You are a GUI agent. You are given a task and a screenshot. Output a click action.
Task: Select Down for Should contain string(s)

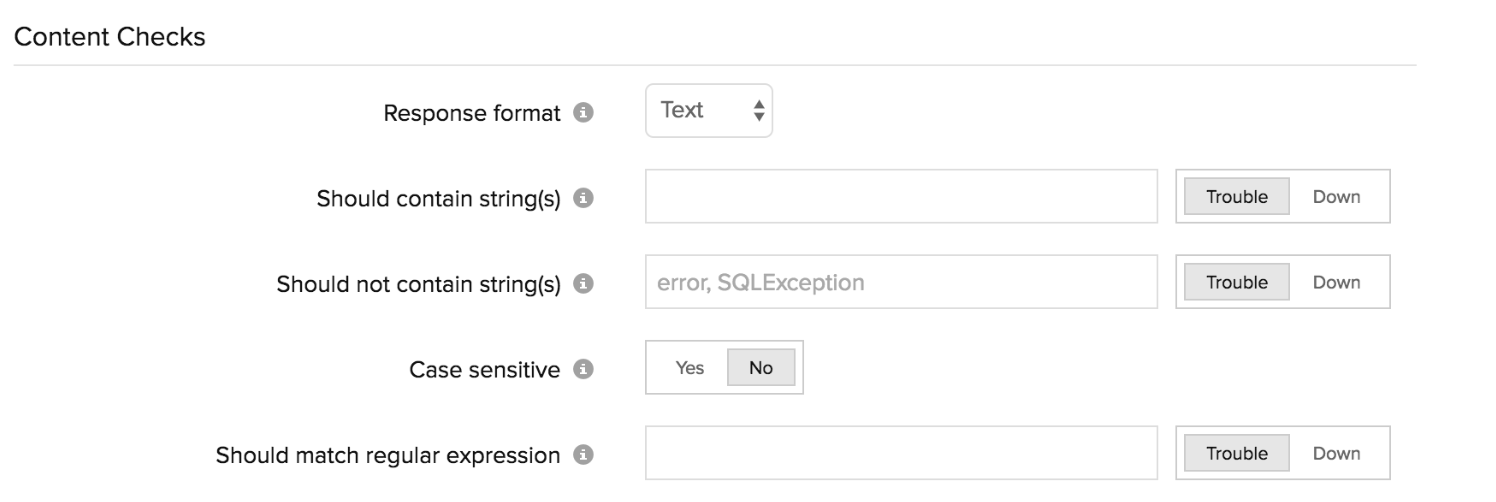[1336, 197]
